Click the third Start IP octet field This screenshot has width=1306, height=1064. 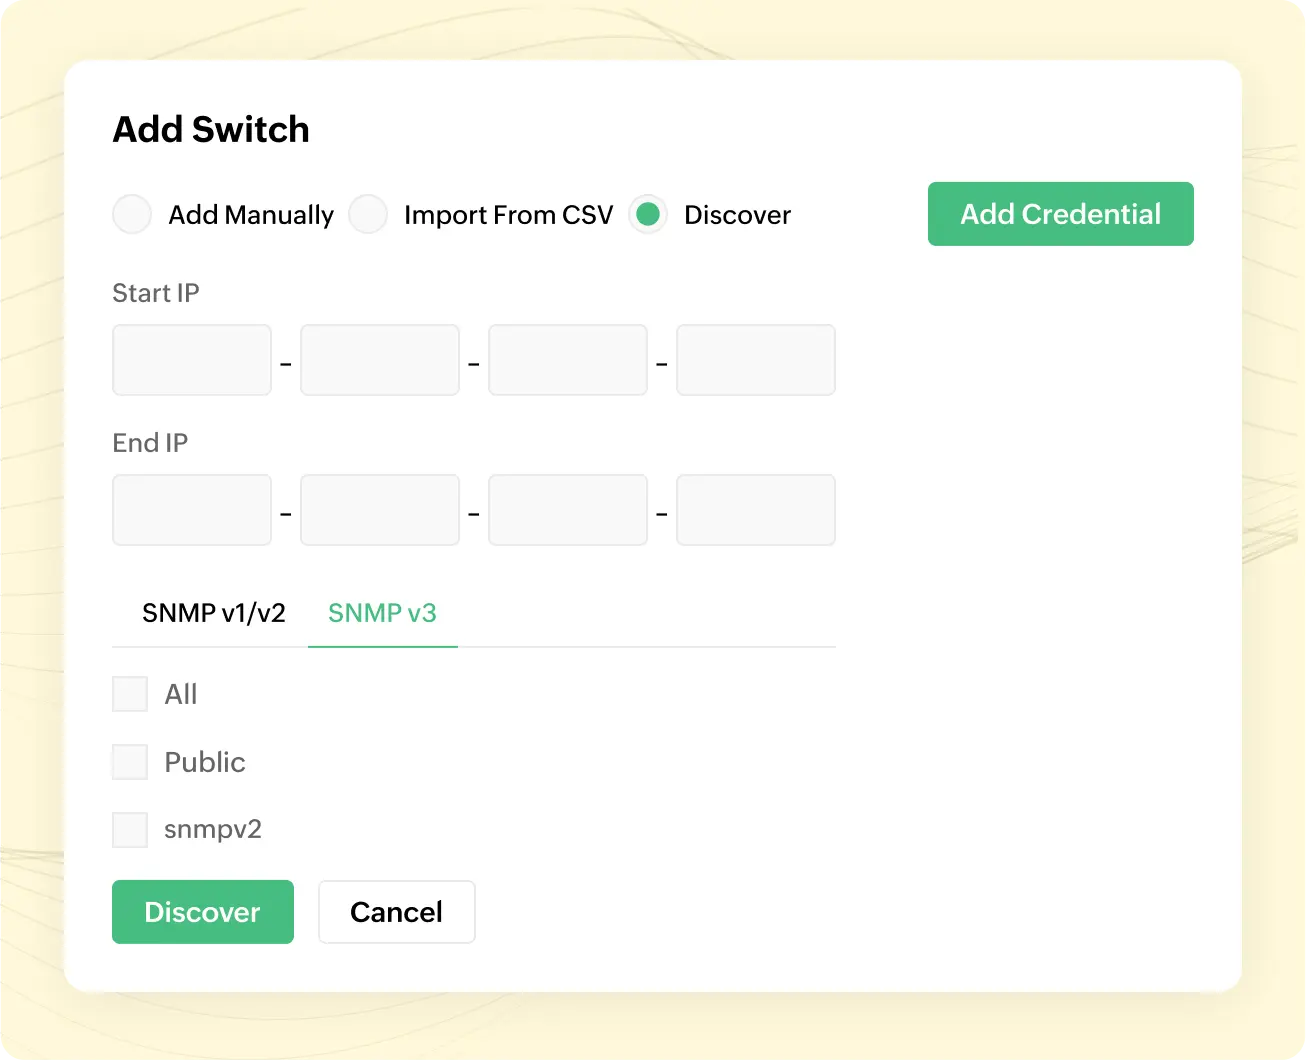point(567,360)
